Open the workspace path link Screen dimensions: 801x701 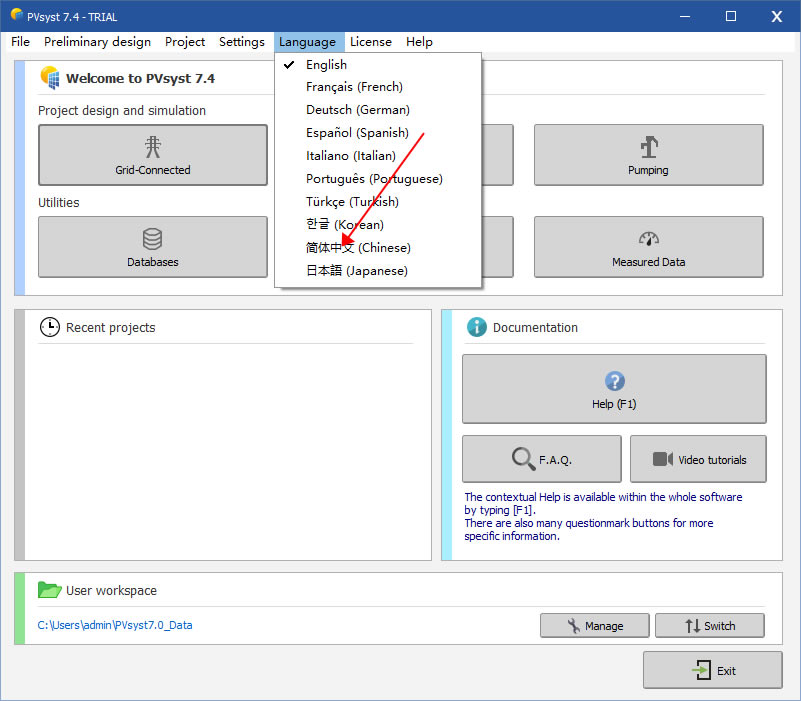click(115, 626)
